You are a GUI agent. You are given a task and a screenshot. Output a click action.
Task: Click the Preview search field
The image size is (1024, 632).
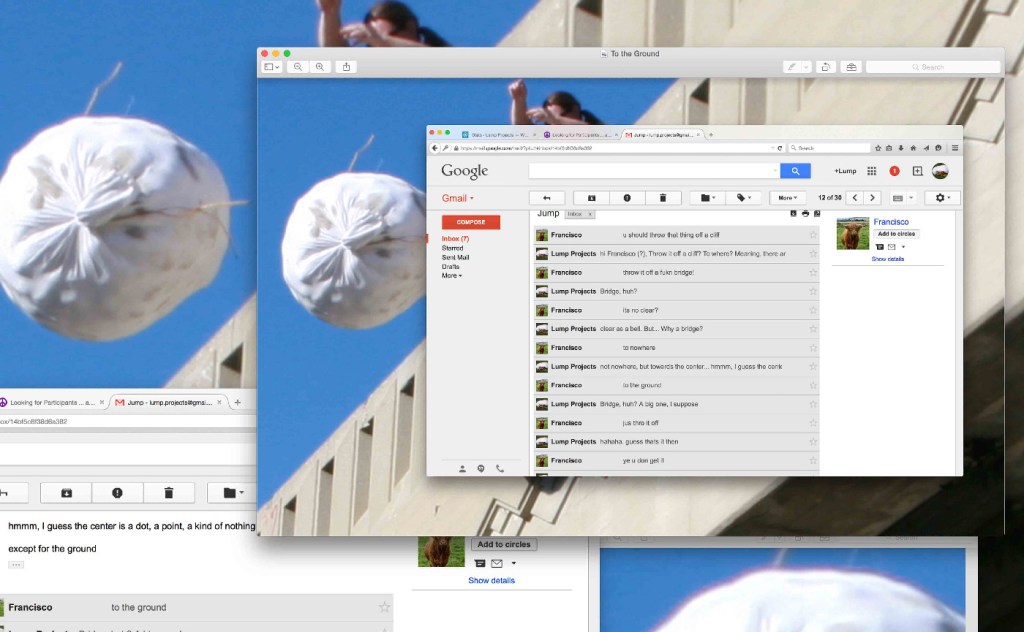pyautogui.click(x=934, y=67)
